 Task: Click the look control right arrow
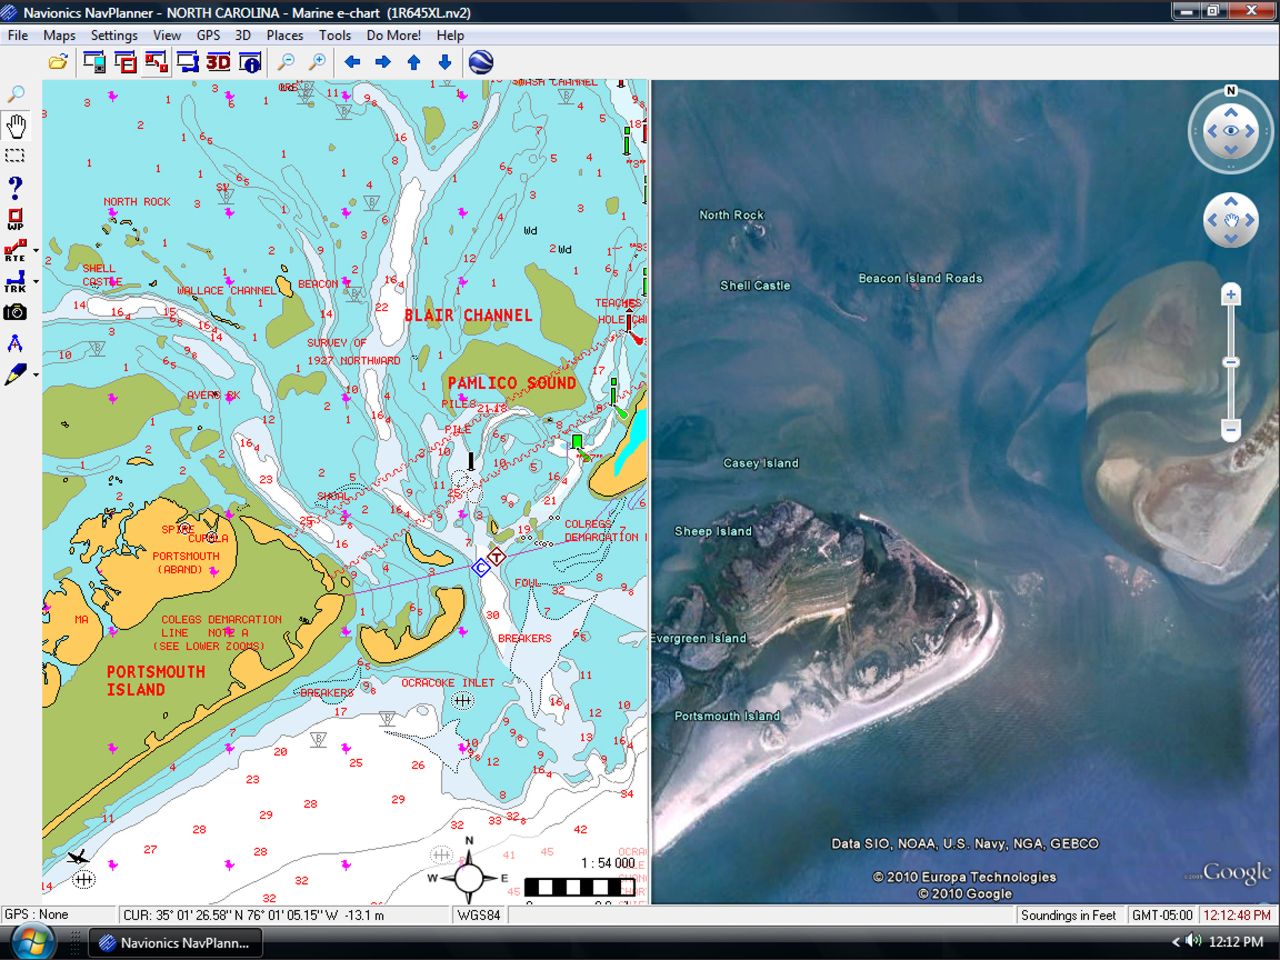click(1251, 131)
